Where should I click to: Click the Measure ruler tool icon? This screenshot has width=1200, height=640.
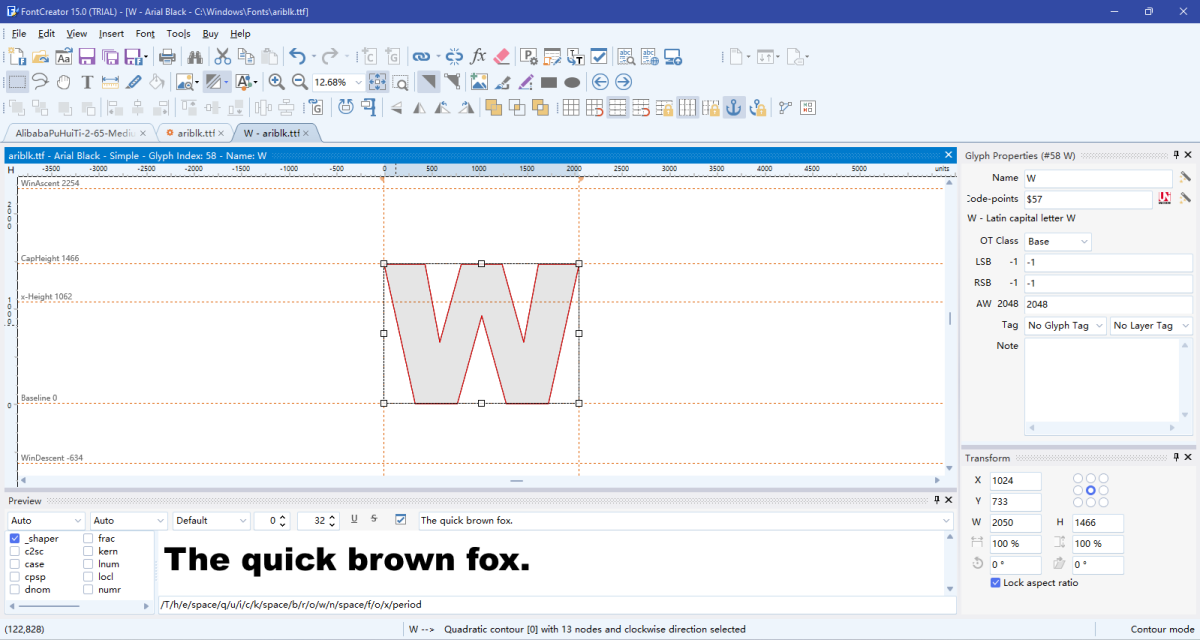pyautogui.click(x=110, y=82)
